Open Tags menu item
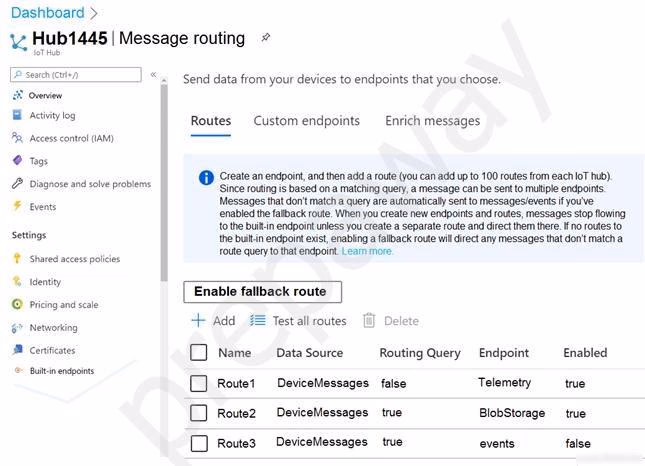Viewport: 645px width, 466px height. coord(38,161)
